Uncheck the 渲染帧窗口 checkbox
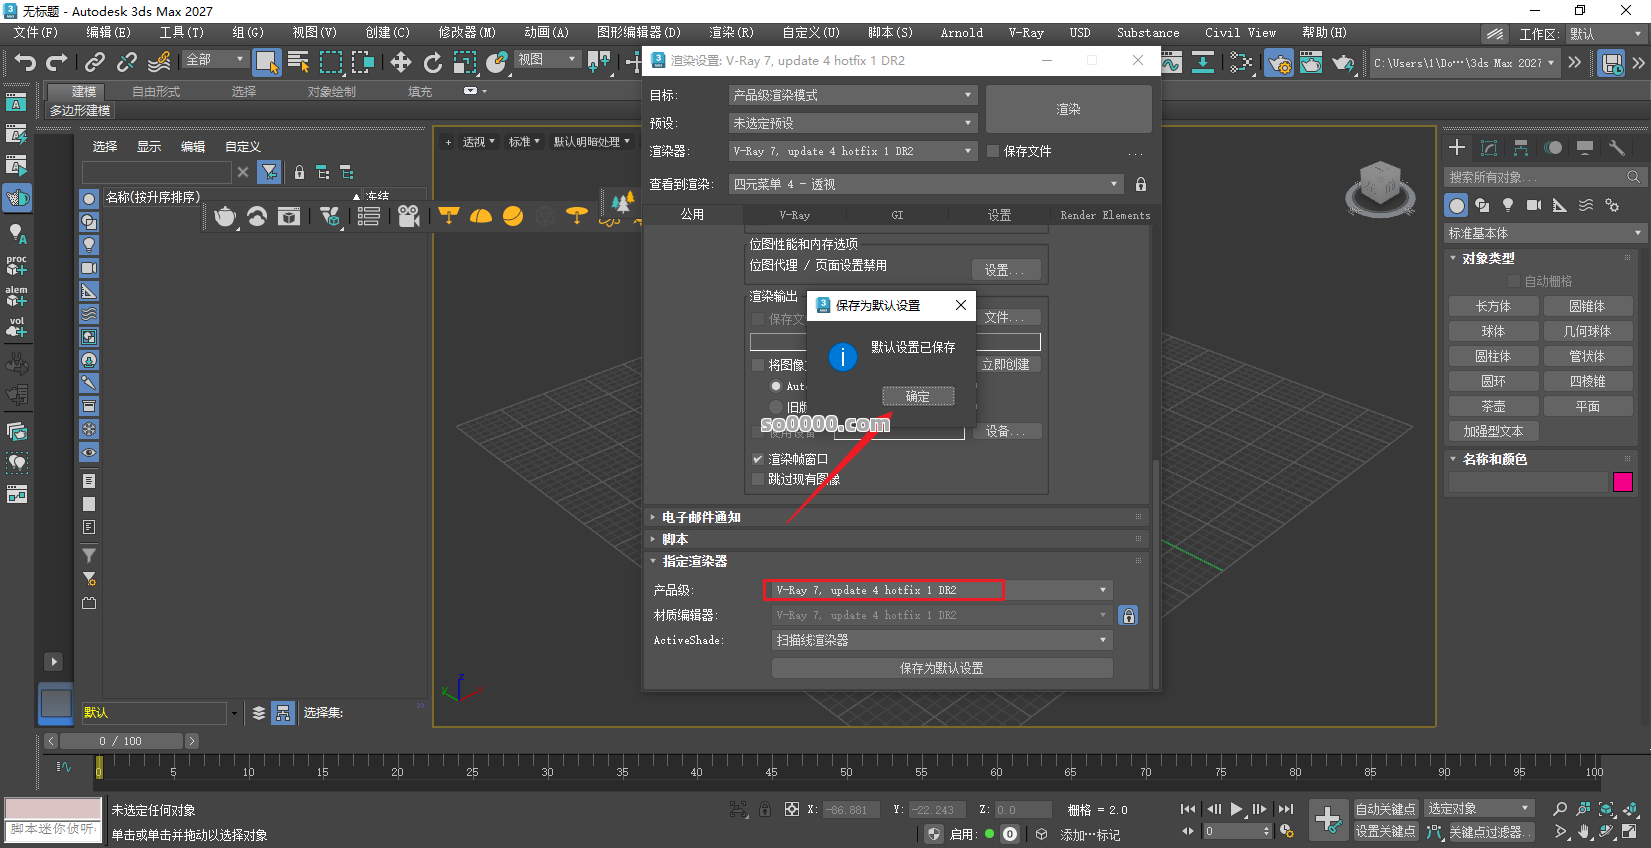 tap(758, 459)
